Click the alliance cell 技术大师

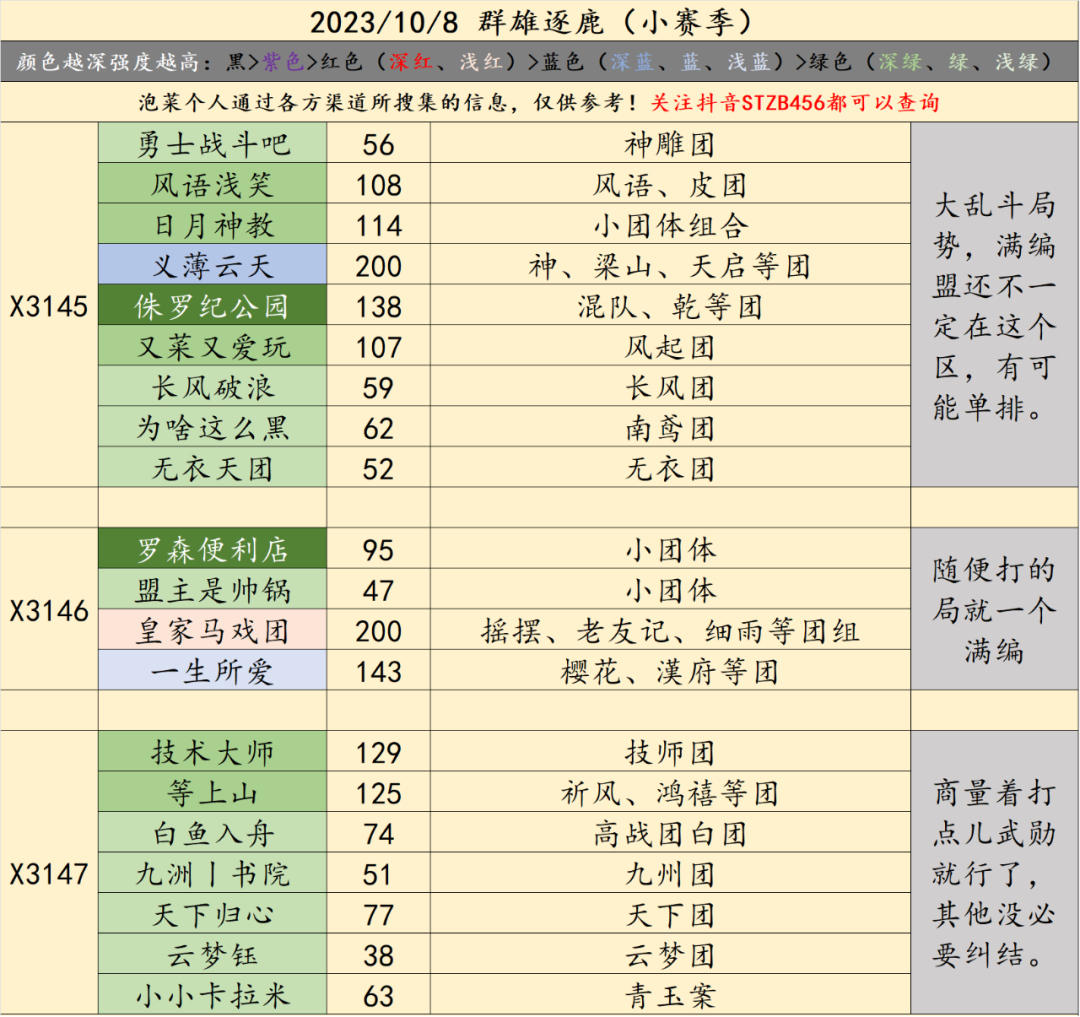tap(212, 752)
